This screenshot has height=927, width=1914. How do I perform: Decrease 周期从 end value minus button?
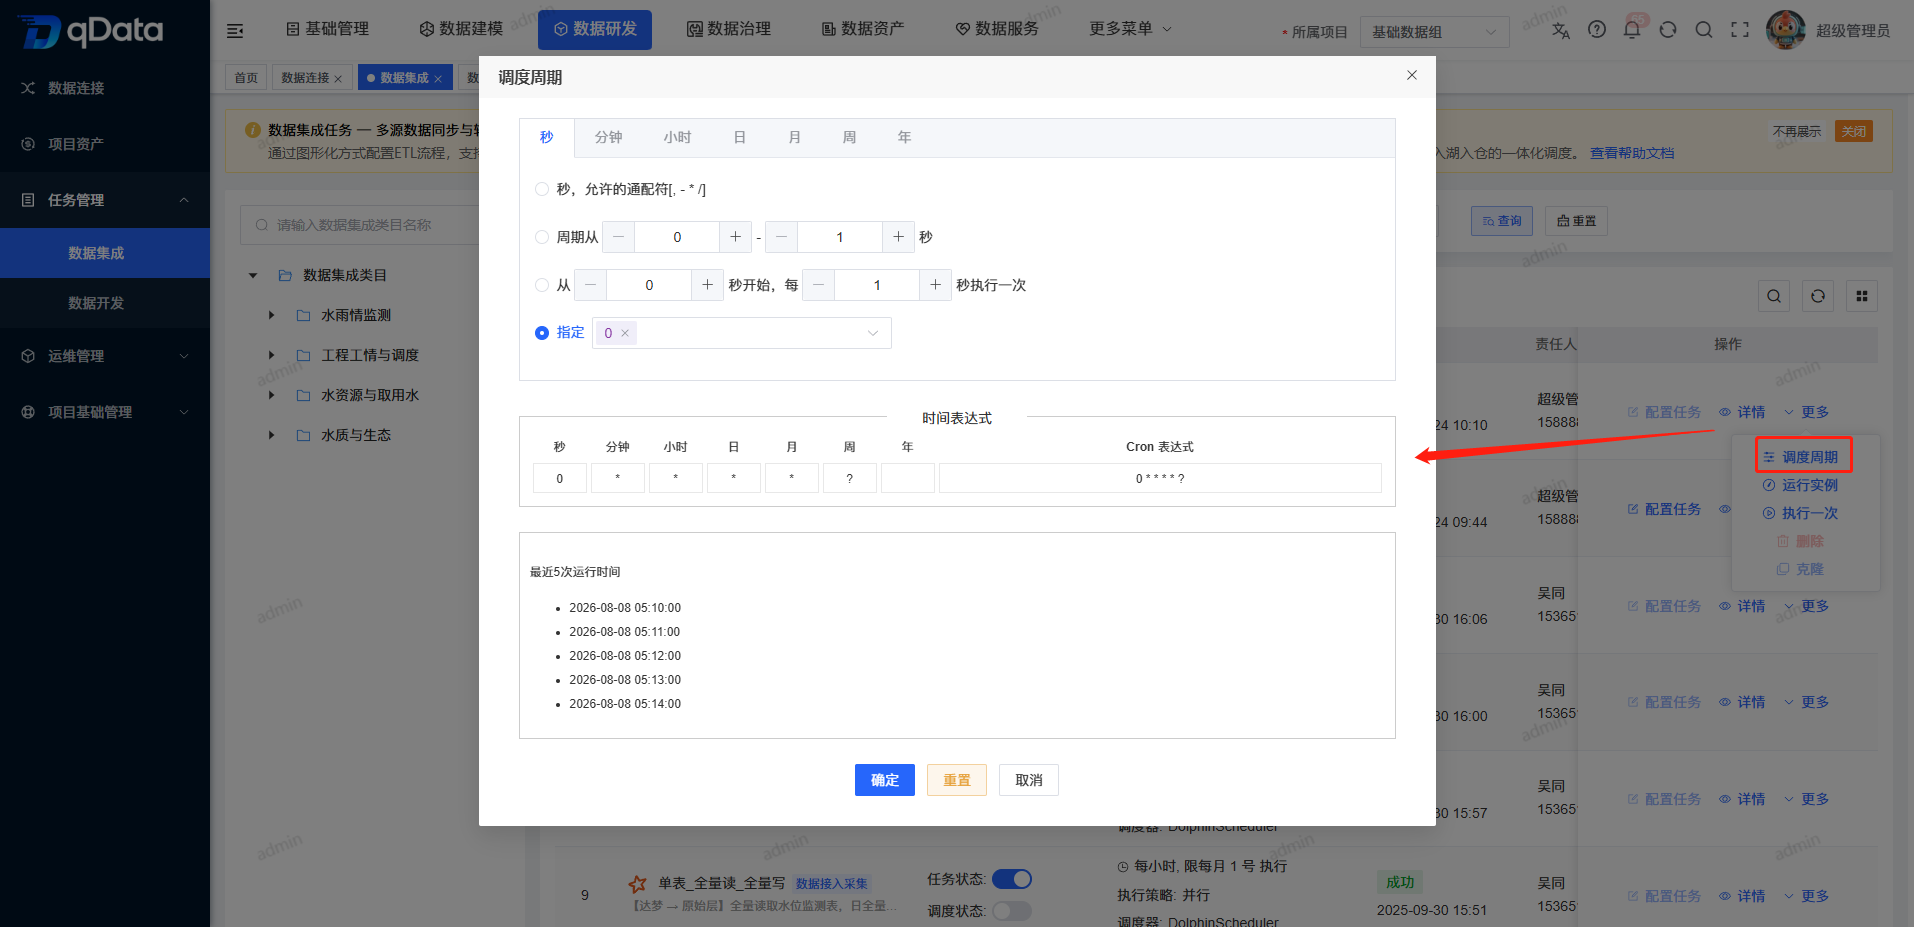[x=781, y=237]
